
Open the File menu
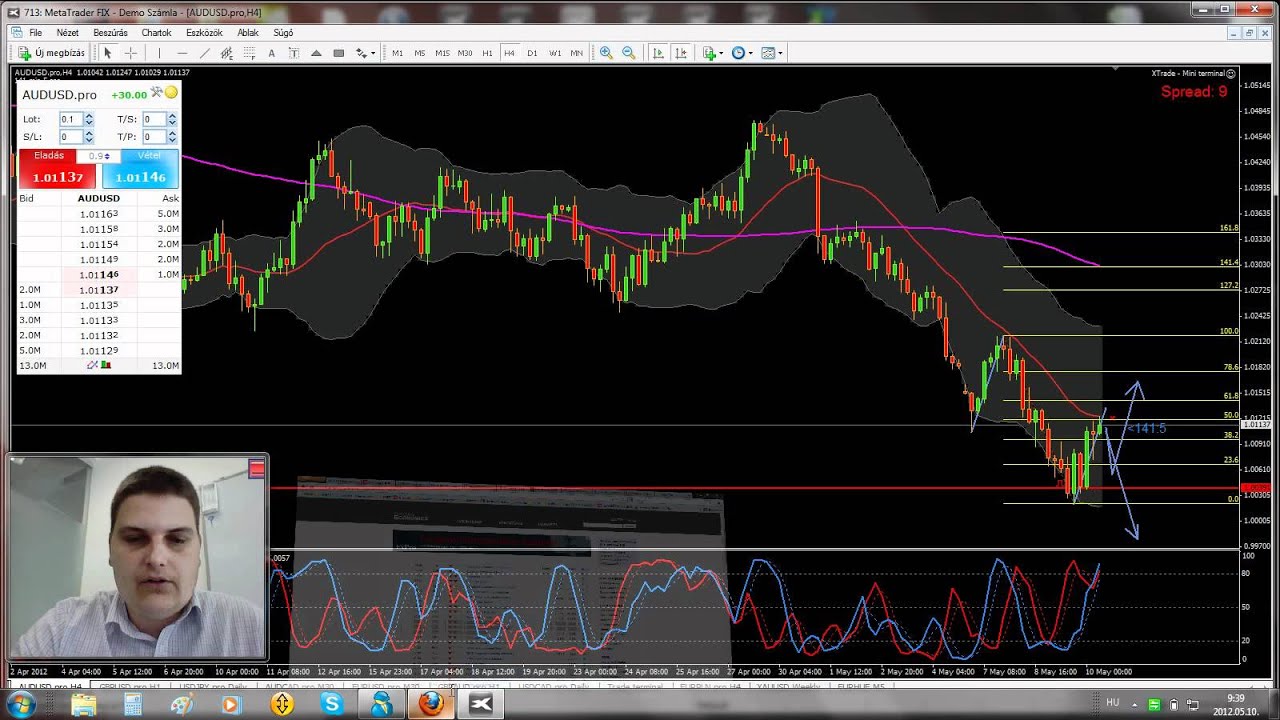click(35, 33)
